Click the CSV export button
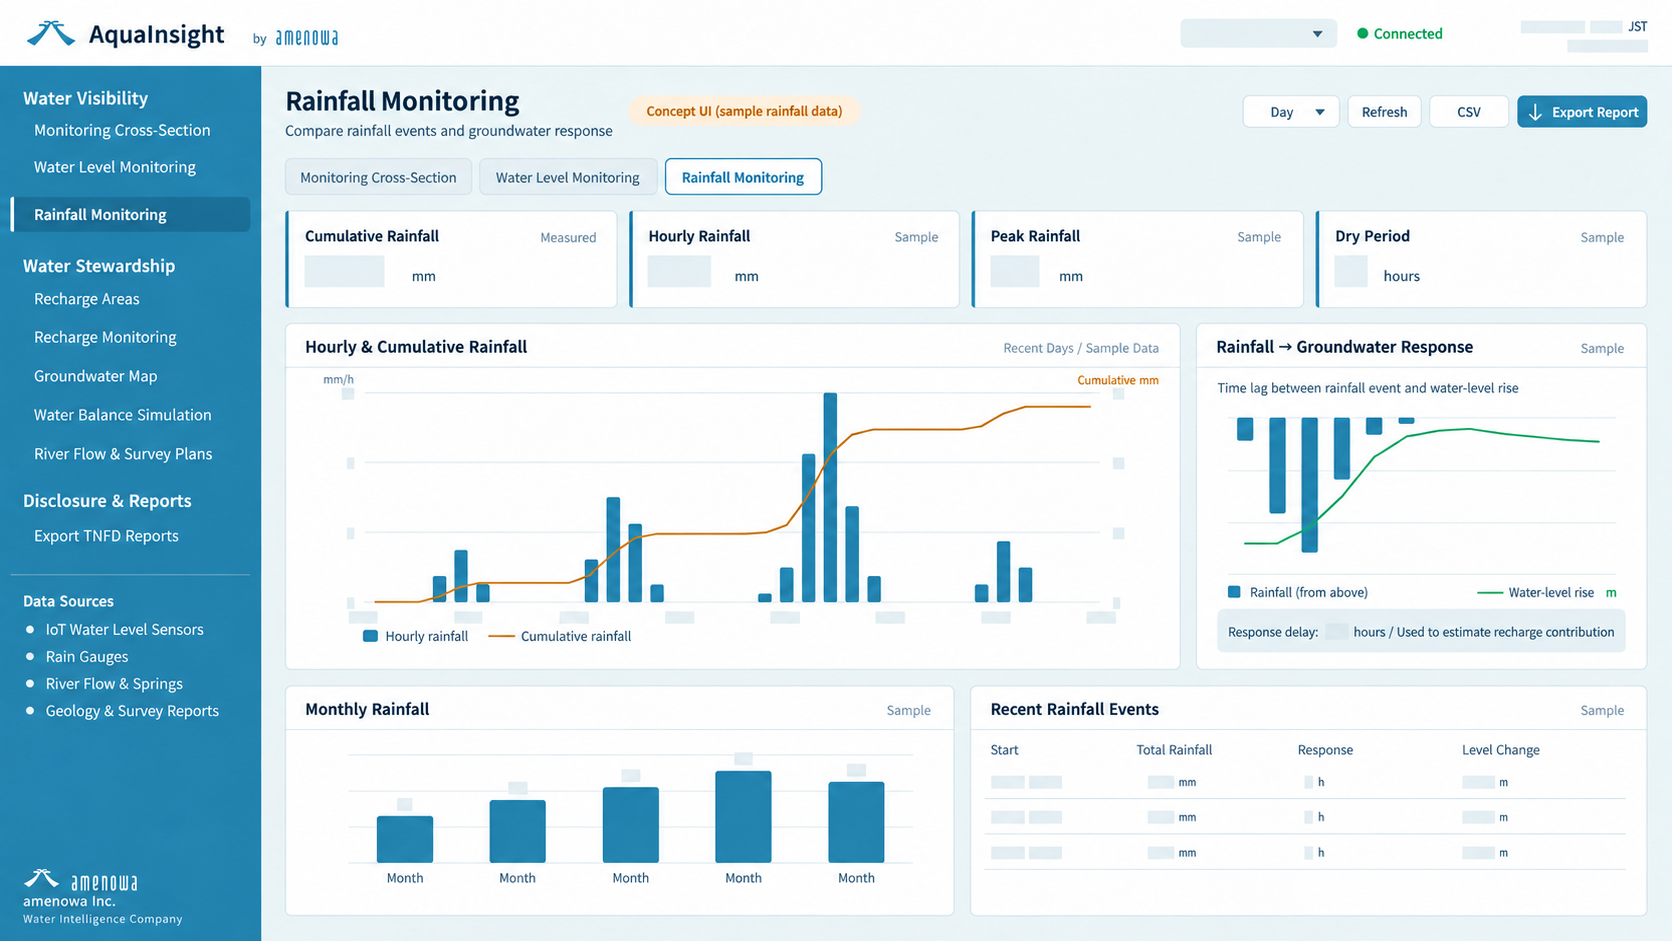 click(x=1468, y=112)
